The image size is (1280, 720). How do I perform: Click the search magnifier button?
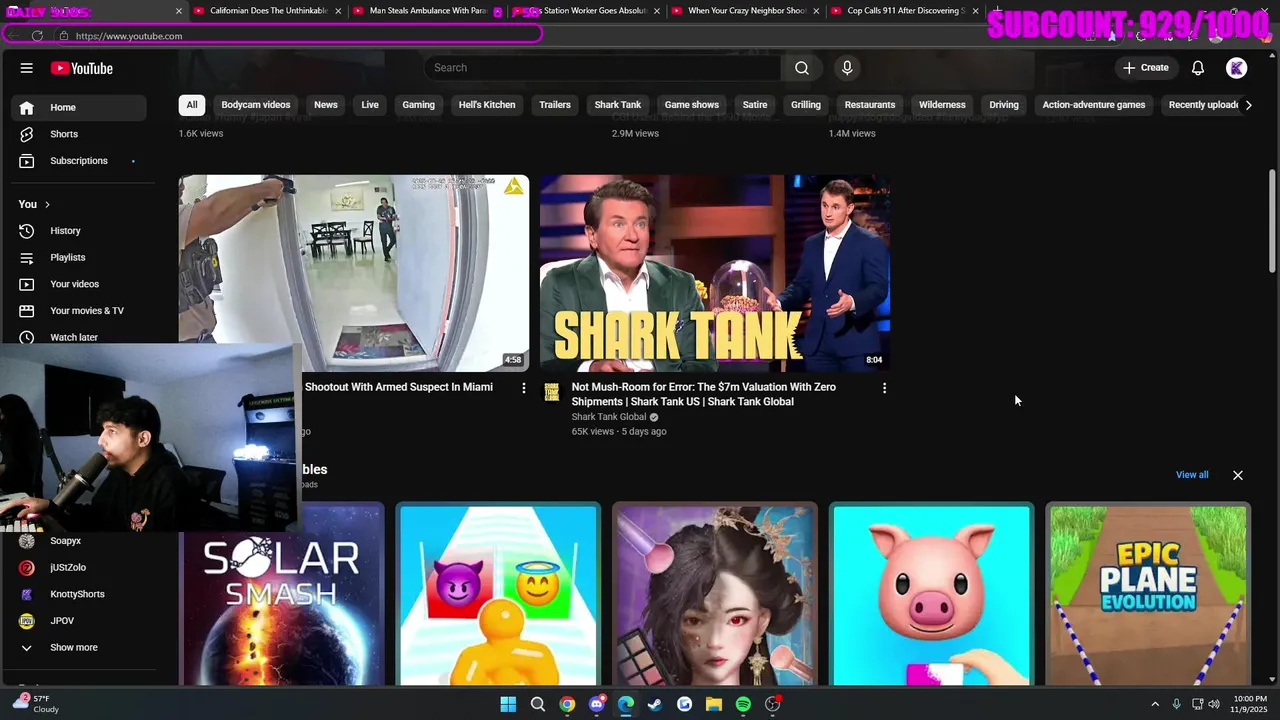coord(801,68)
